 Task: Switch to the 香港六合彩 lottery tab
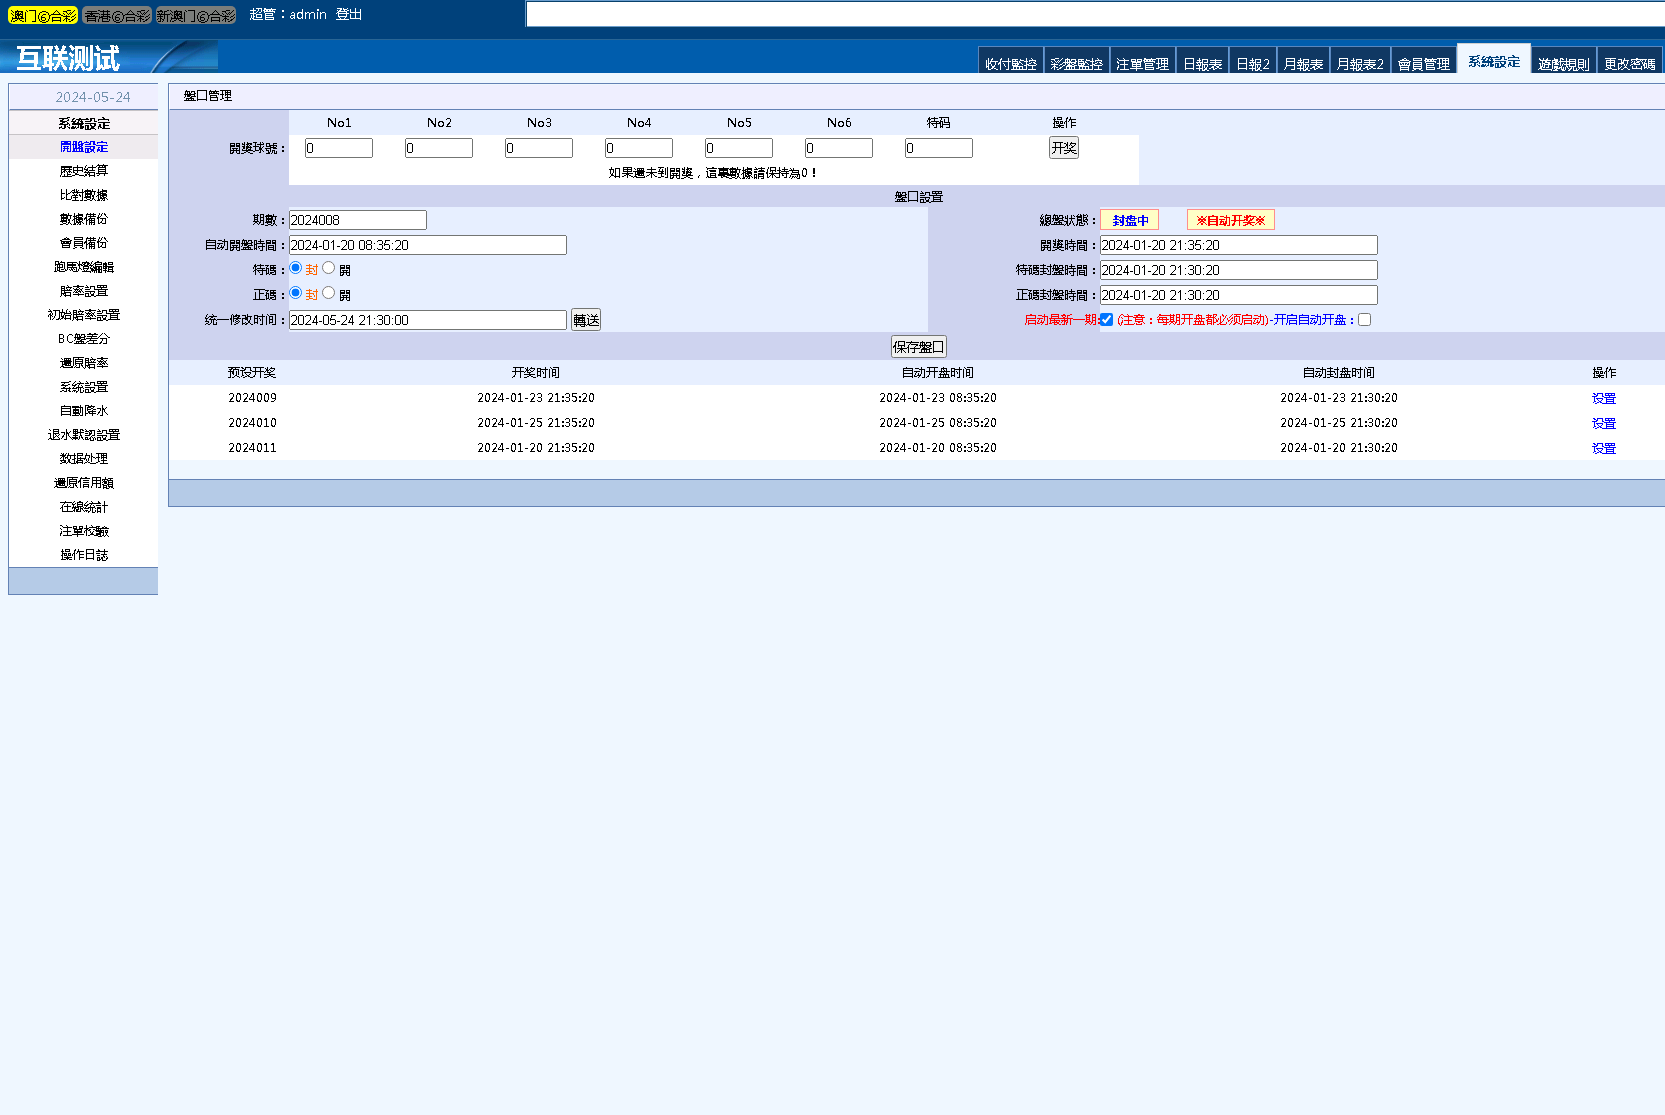point(117,15)
